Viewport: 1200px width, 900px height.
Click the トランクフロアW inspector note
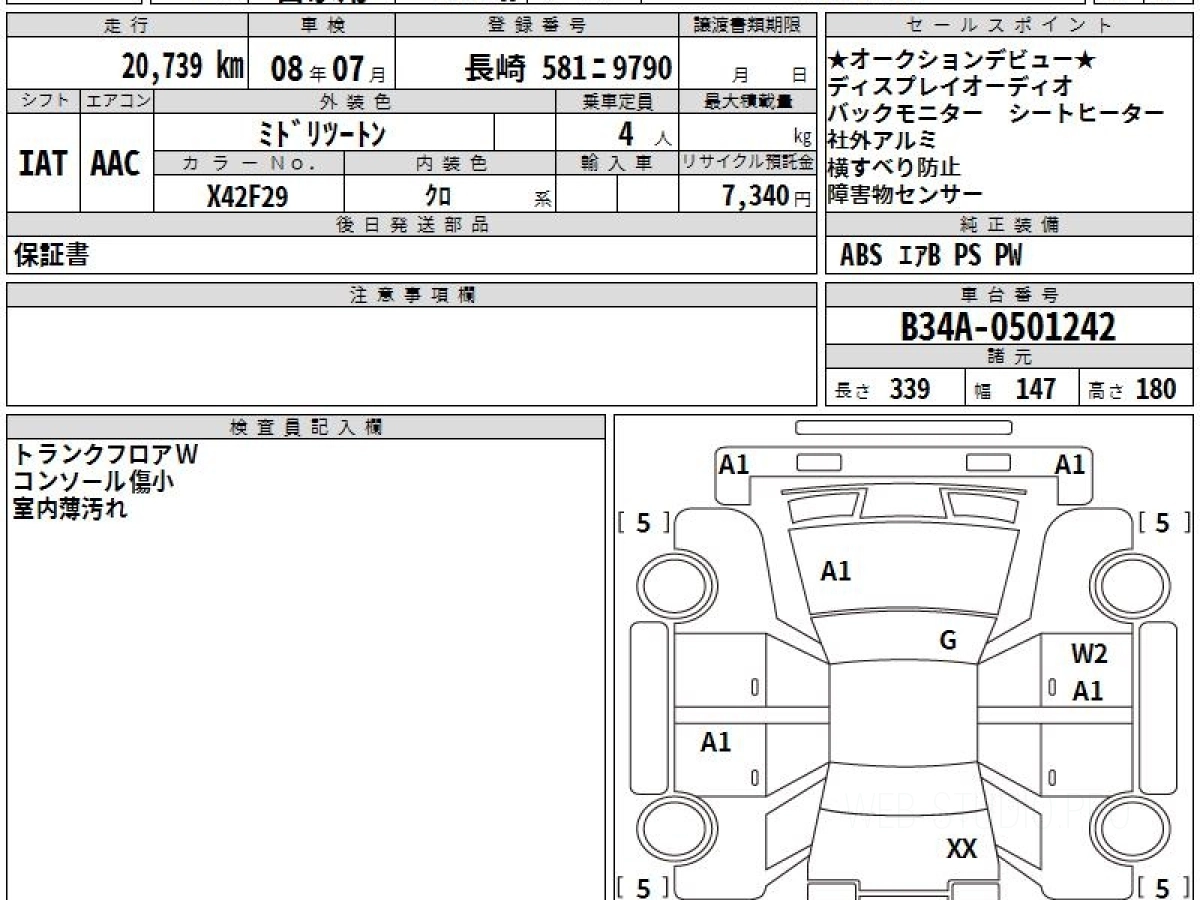105,454
